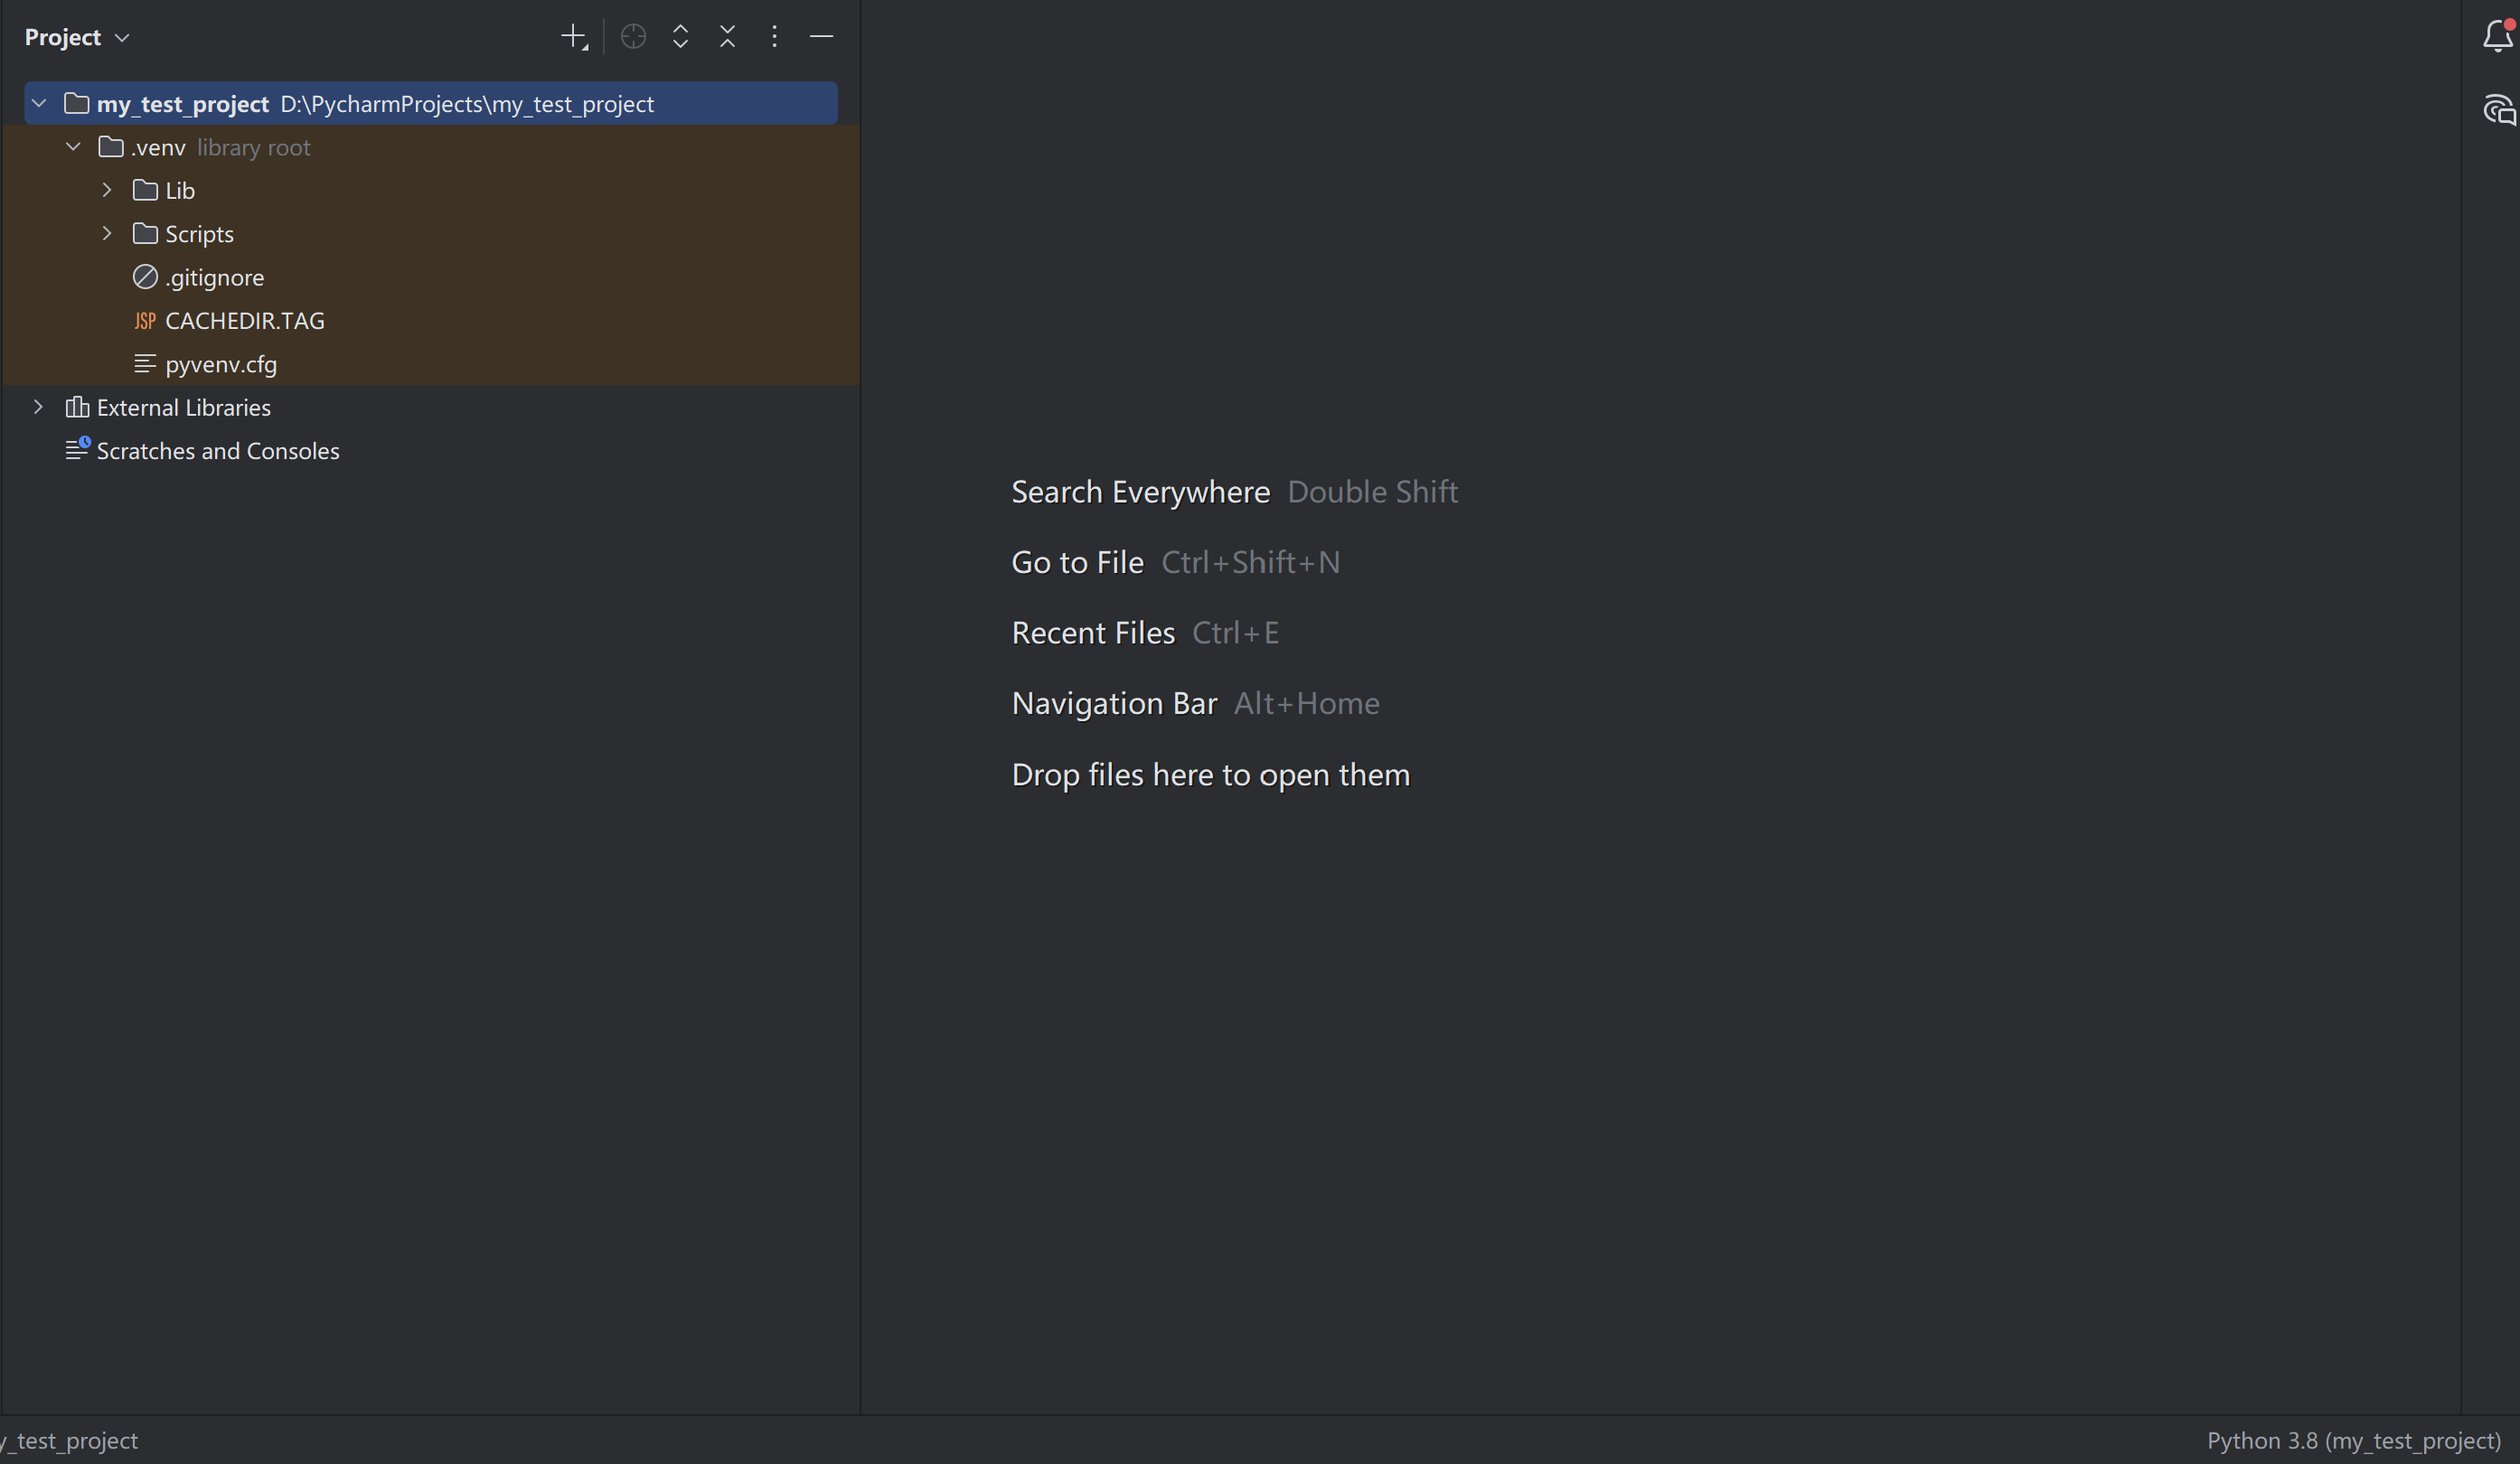The image size is (2520, 1464).
Task: Expand External Libraries node
Action: (x=38, y=407)
